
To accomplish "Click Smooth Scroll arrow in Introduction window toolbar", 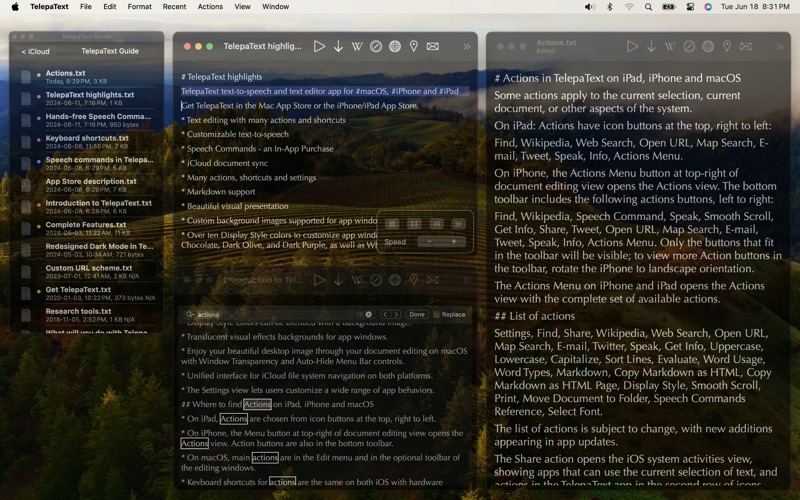I will 338,280.
